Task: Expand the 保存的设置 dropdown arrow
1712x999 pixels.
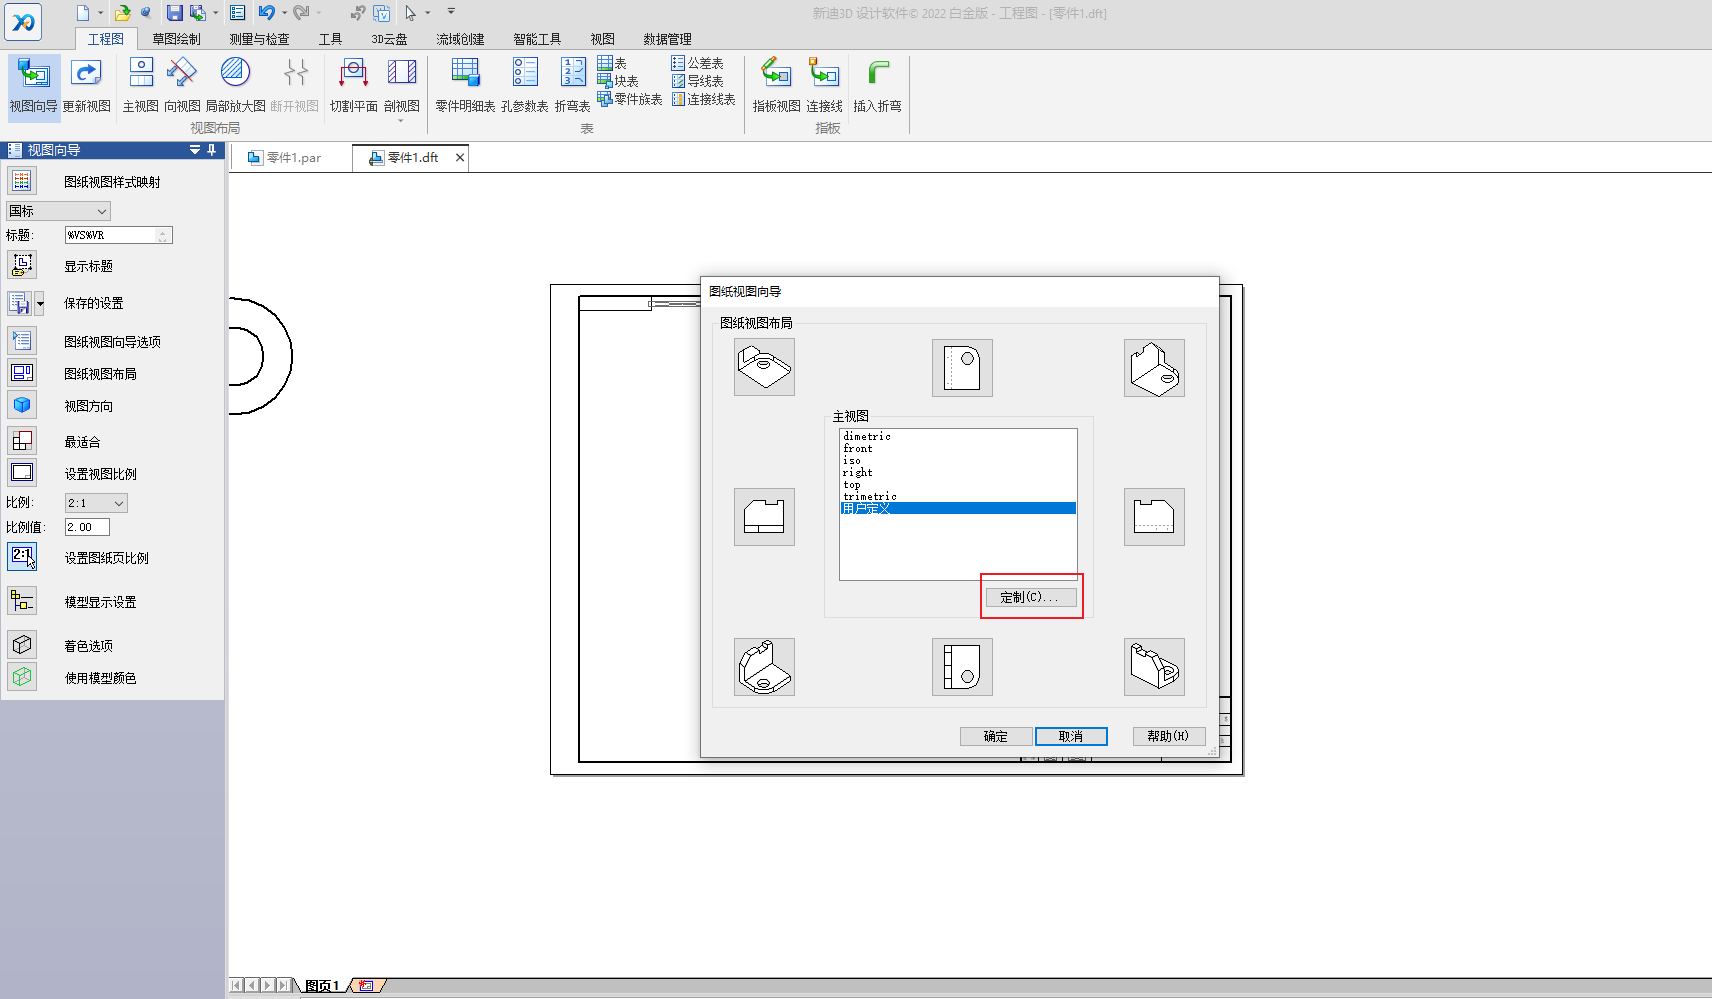Action: [40, 303]
